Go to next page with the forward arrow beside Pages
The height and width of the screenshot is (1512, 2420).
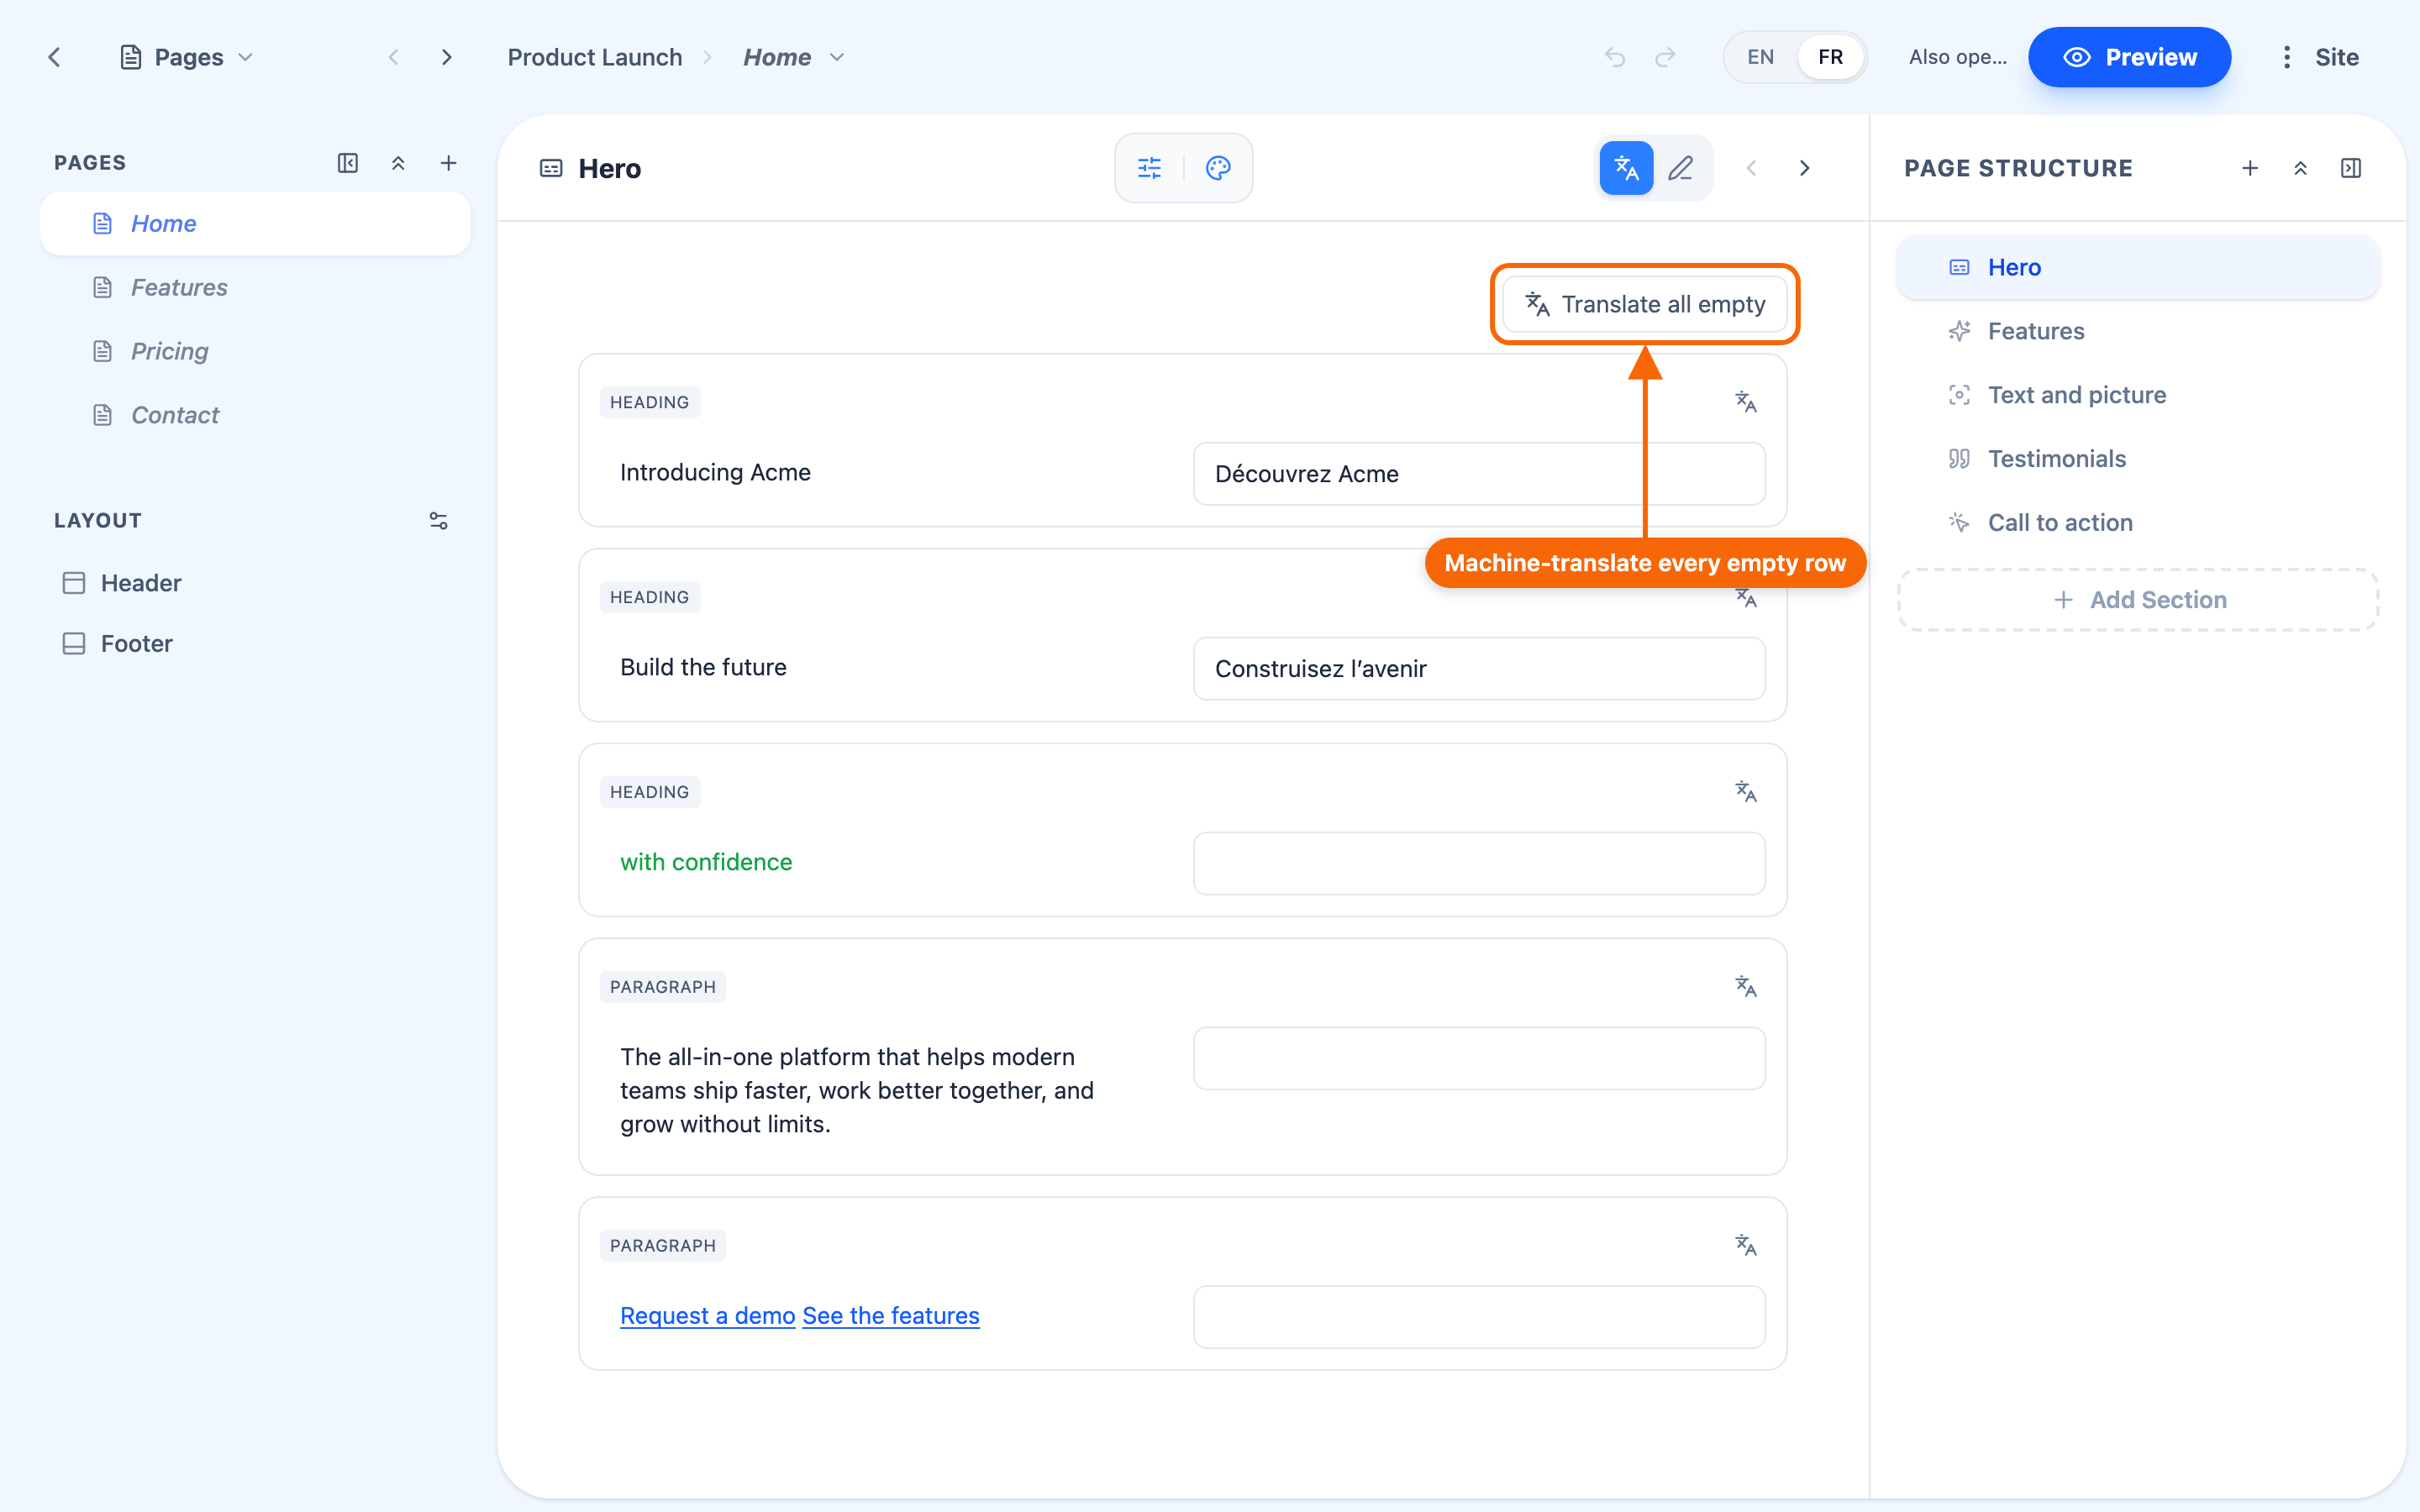pyautogui.click(x=446, y=57)
